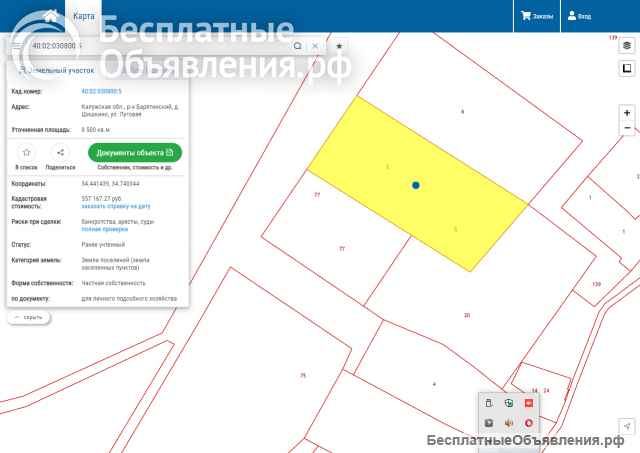Select parcel labeled 20 on map
Viewport: 640px width, 453px height.
pos(467,315)
